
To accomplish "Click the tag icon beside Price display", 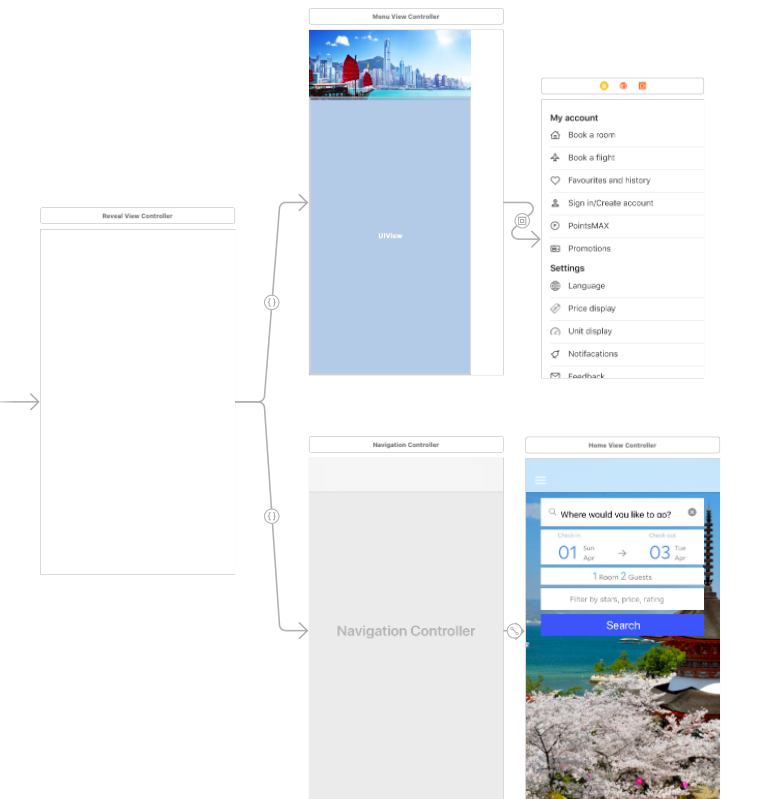I will (555, 308).
